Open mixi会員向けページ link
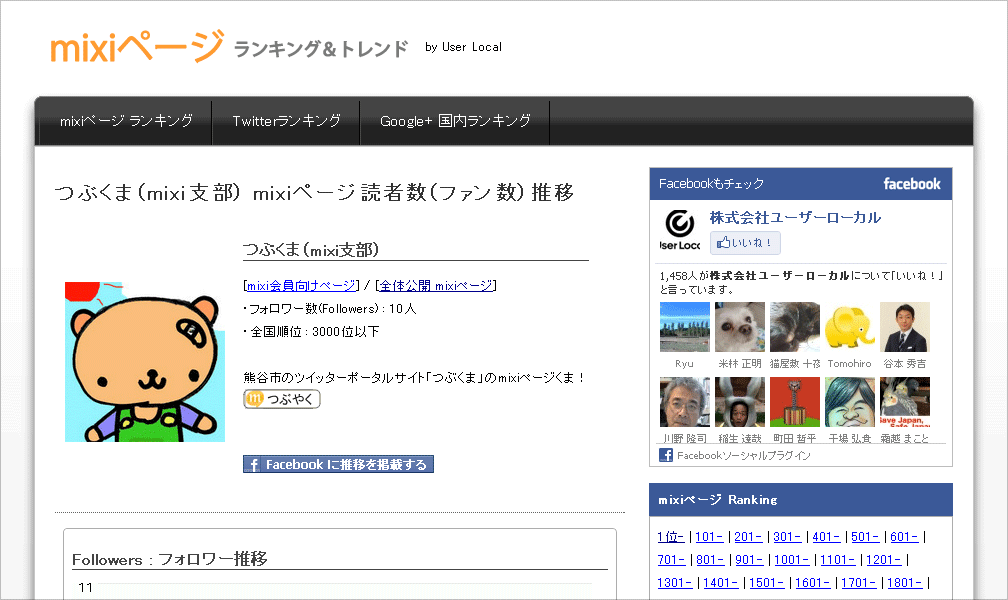The width and height of the screenshot is (1008, 600). tap(301, 286)
